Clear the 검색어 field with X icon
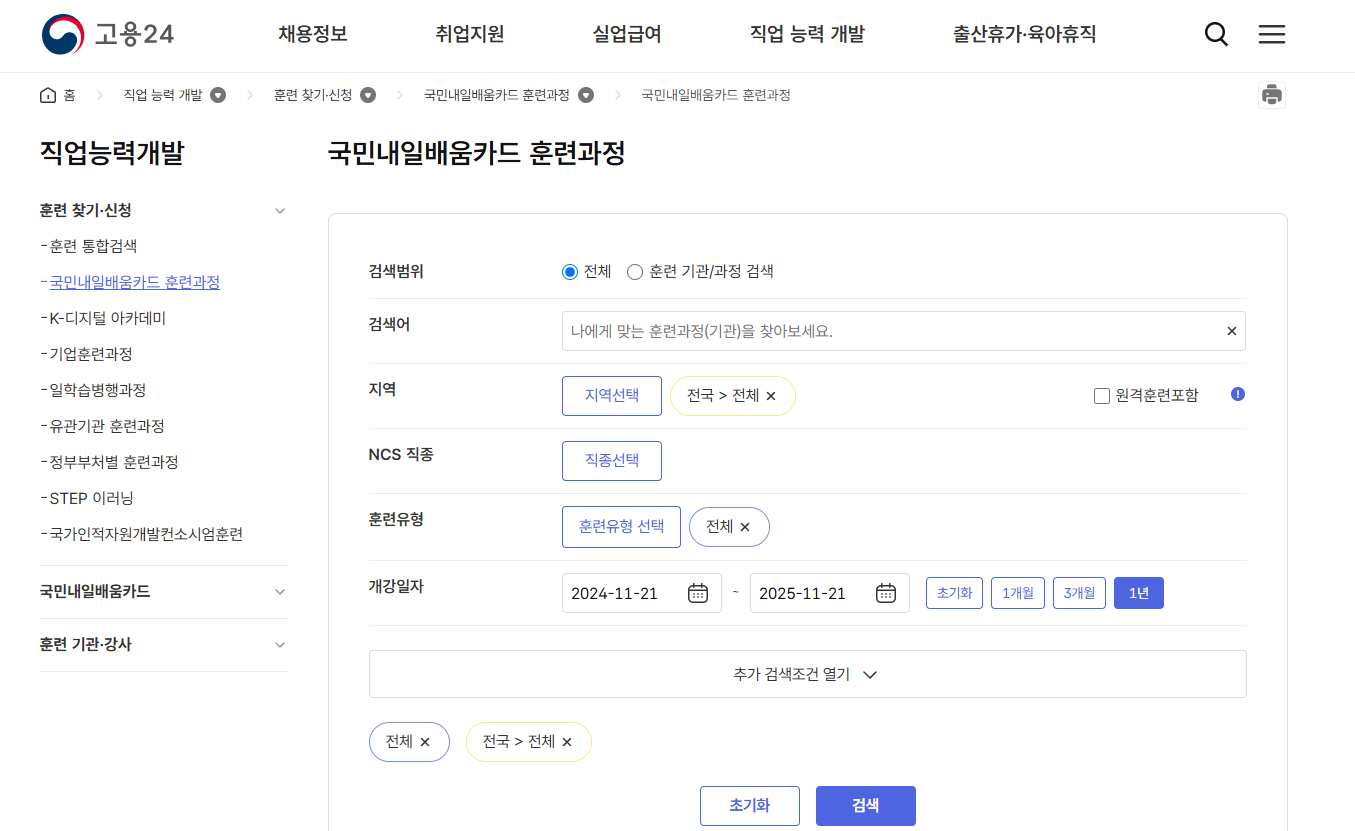 [1232, 331]
